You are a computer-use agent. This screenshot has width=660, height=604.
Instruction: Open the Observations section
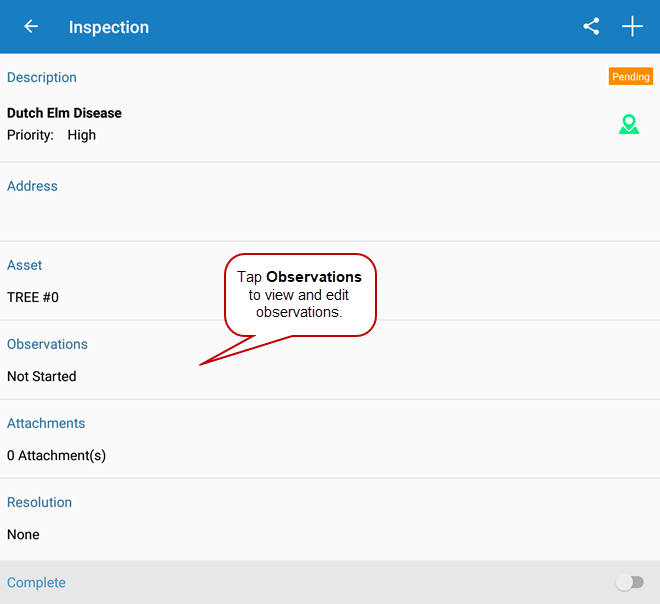(47, 344)
